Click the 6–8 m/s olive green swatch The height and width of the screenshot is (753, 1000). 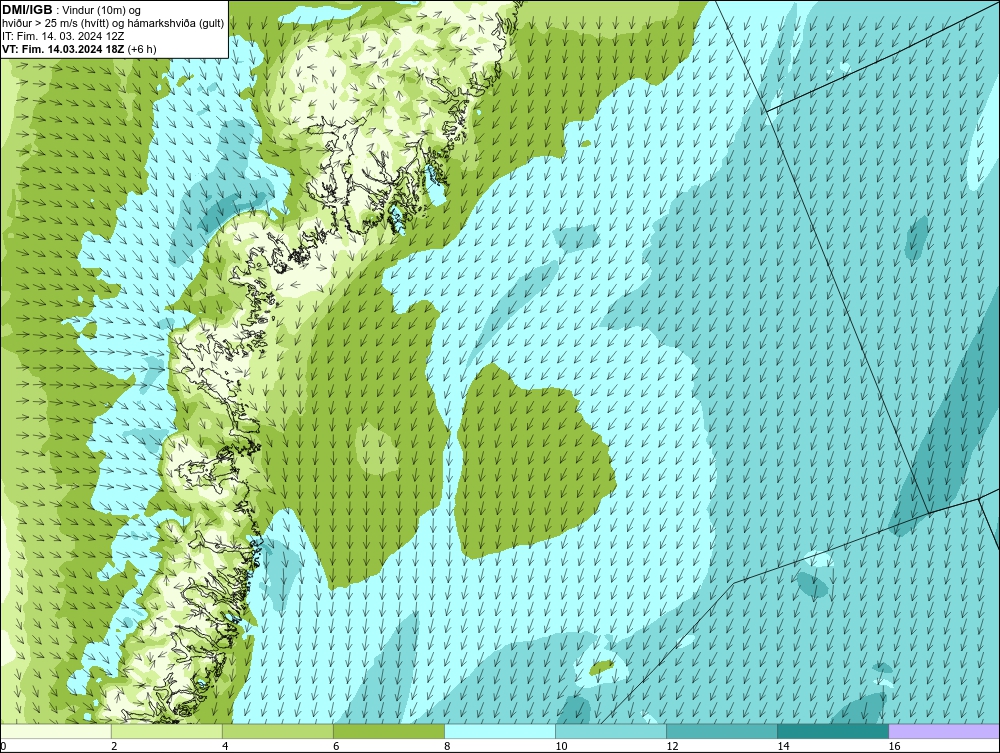click(x=389, y=731)
